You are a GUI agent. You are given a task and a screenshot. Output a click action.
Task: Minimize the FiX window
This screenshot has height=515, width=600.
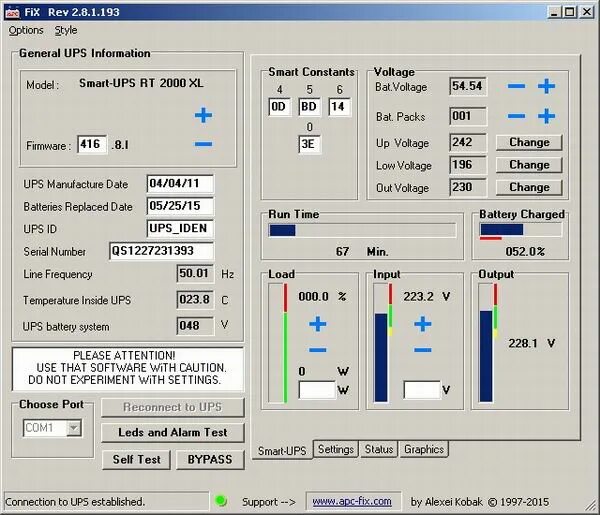pos(554,12)
